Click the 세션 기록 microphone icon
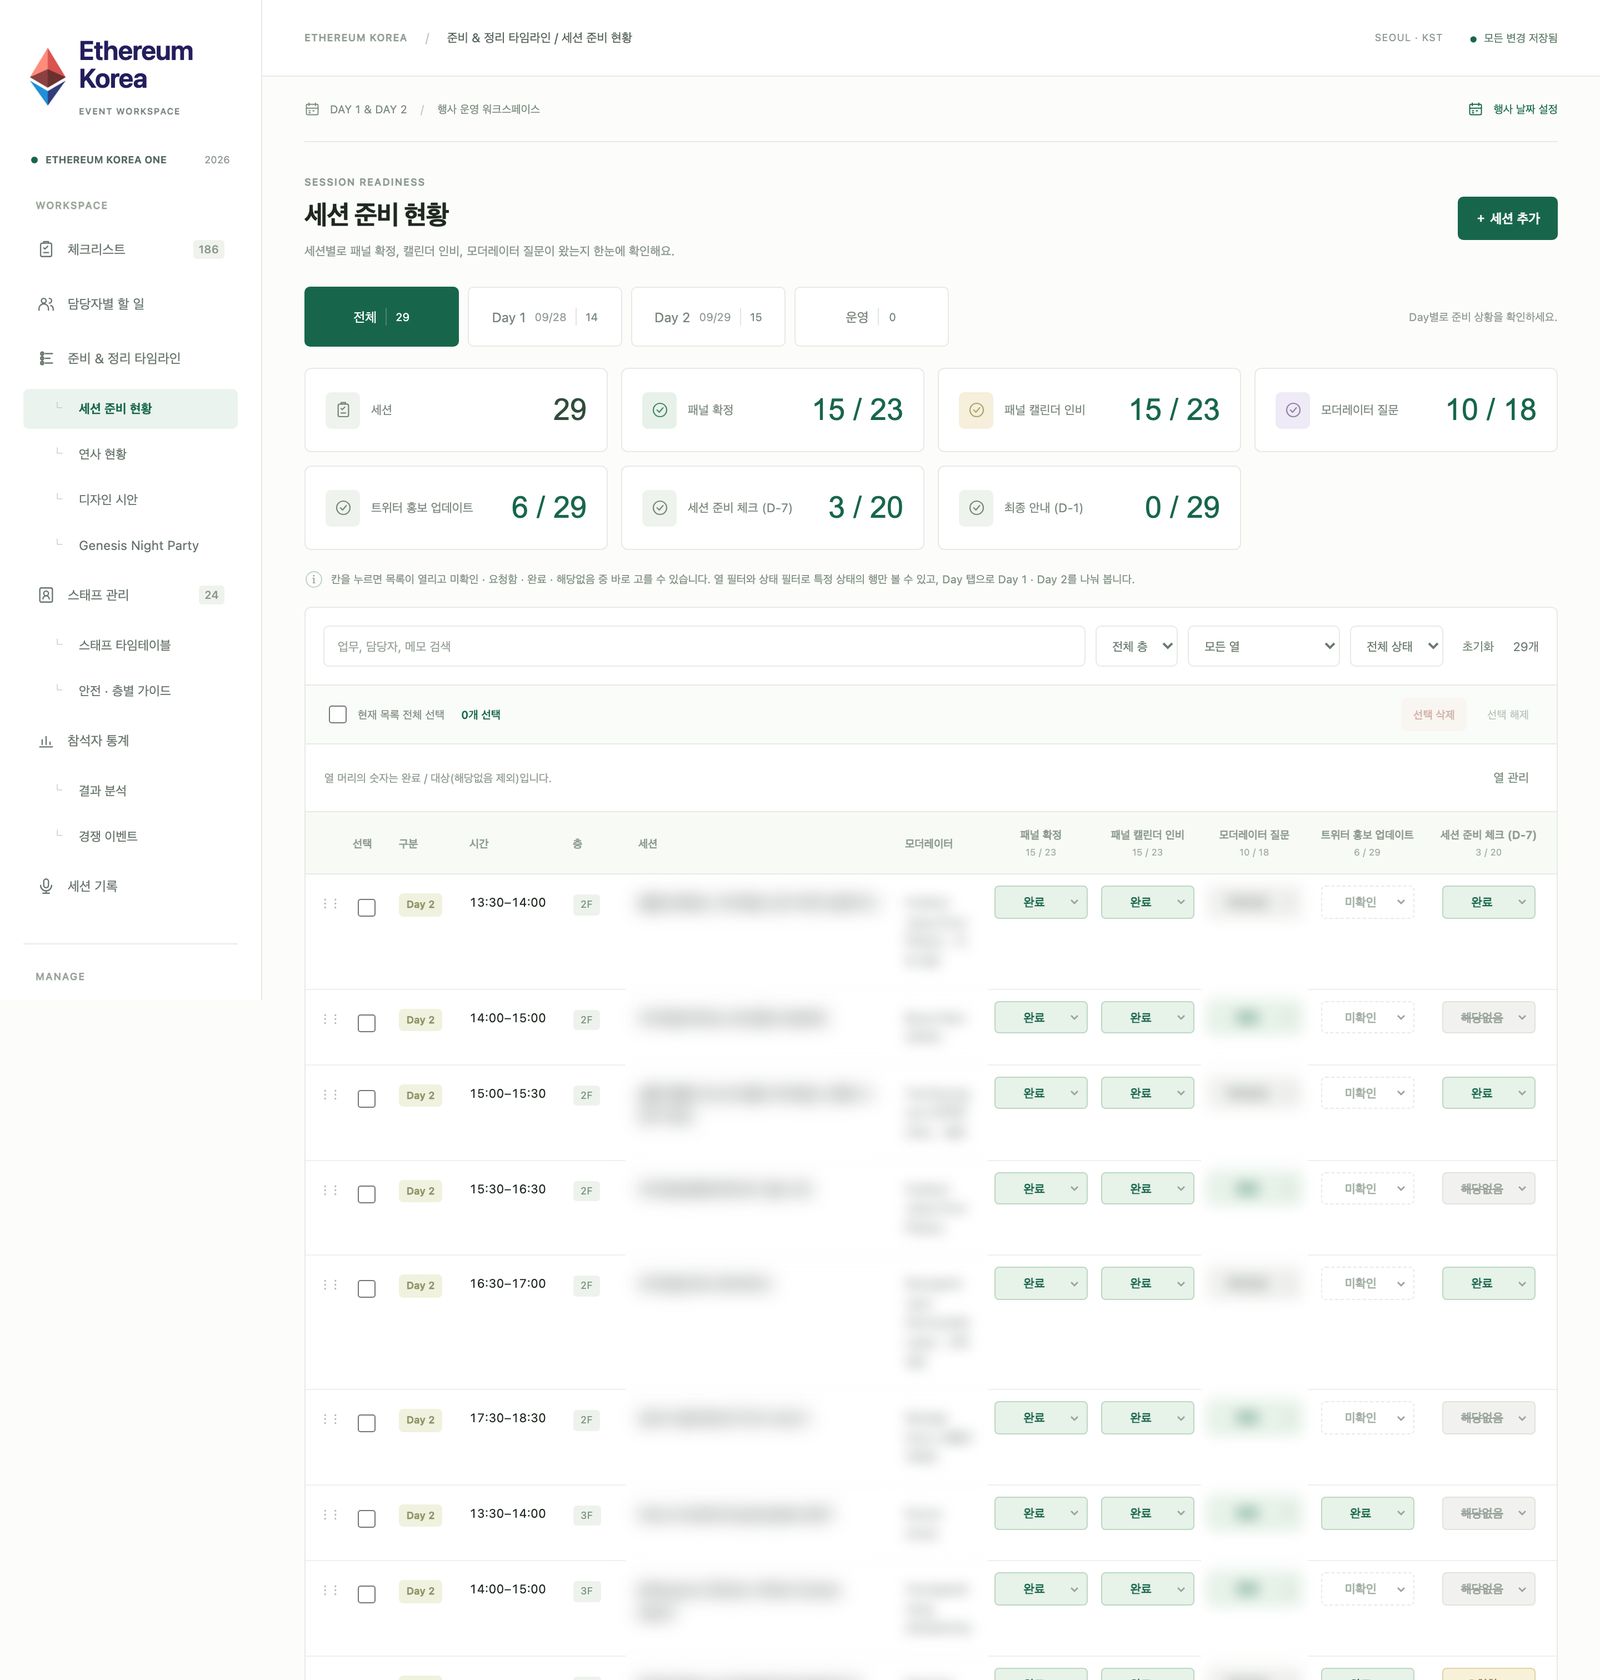1600x1680 pixels. 46,886
